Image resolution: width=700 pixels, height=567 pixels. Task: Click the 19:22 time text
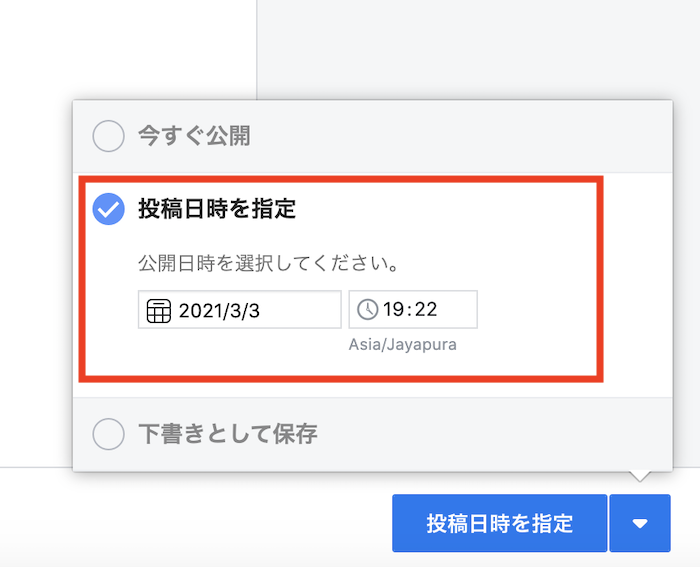click(x=410, y=309)
